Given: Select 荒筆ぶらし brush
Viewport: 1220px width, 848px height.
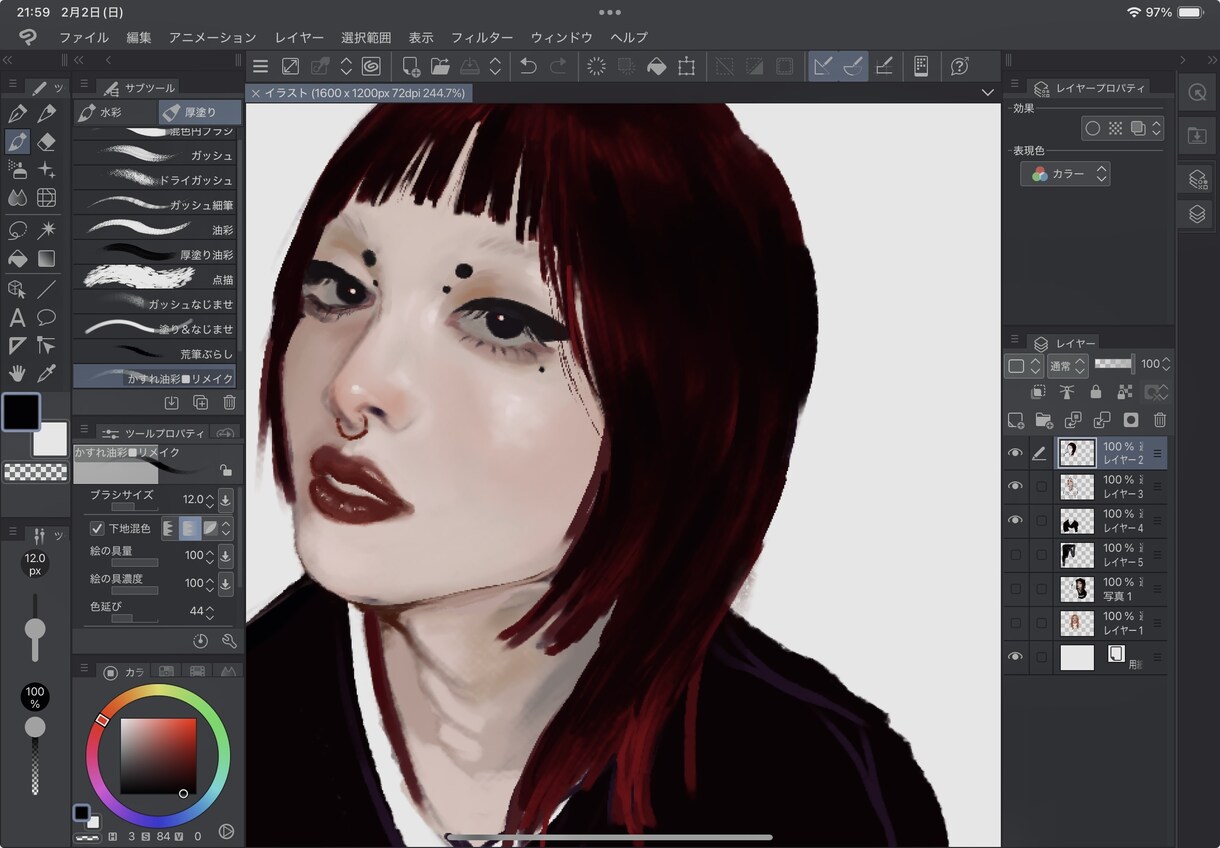Looking at the screenshot, I should [155, 353].
